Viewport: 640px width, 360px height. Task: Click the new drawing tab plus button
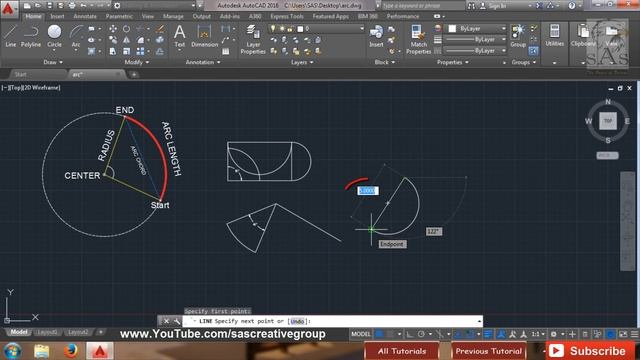click(134, 74)
